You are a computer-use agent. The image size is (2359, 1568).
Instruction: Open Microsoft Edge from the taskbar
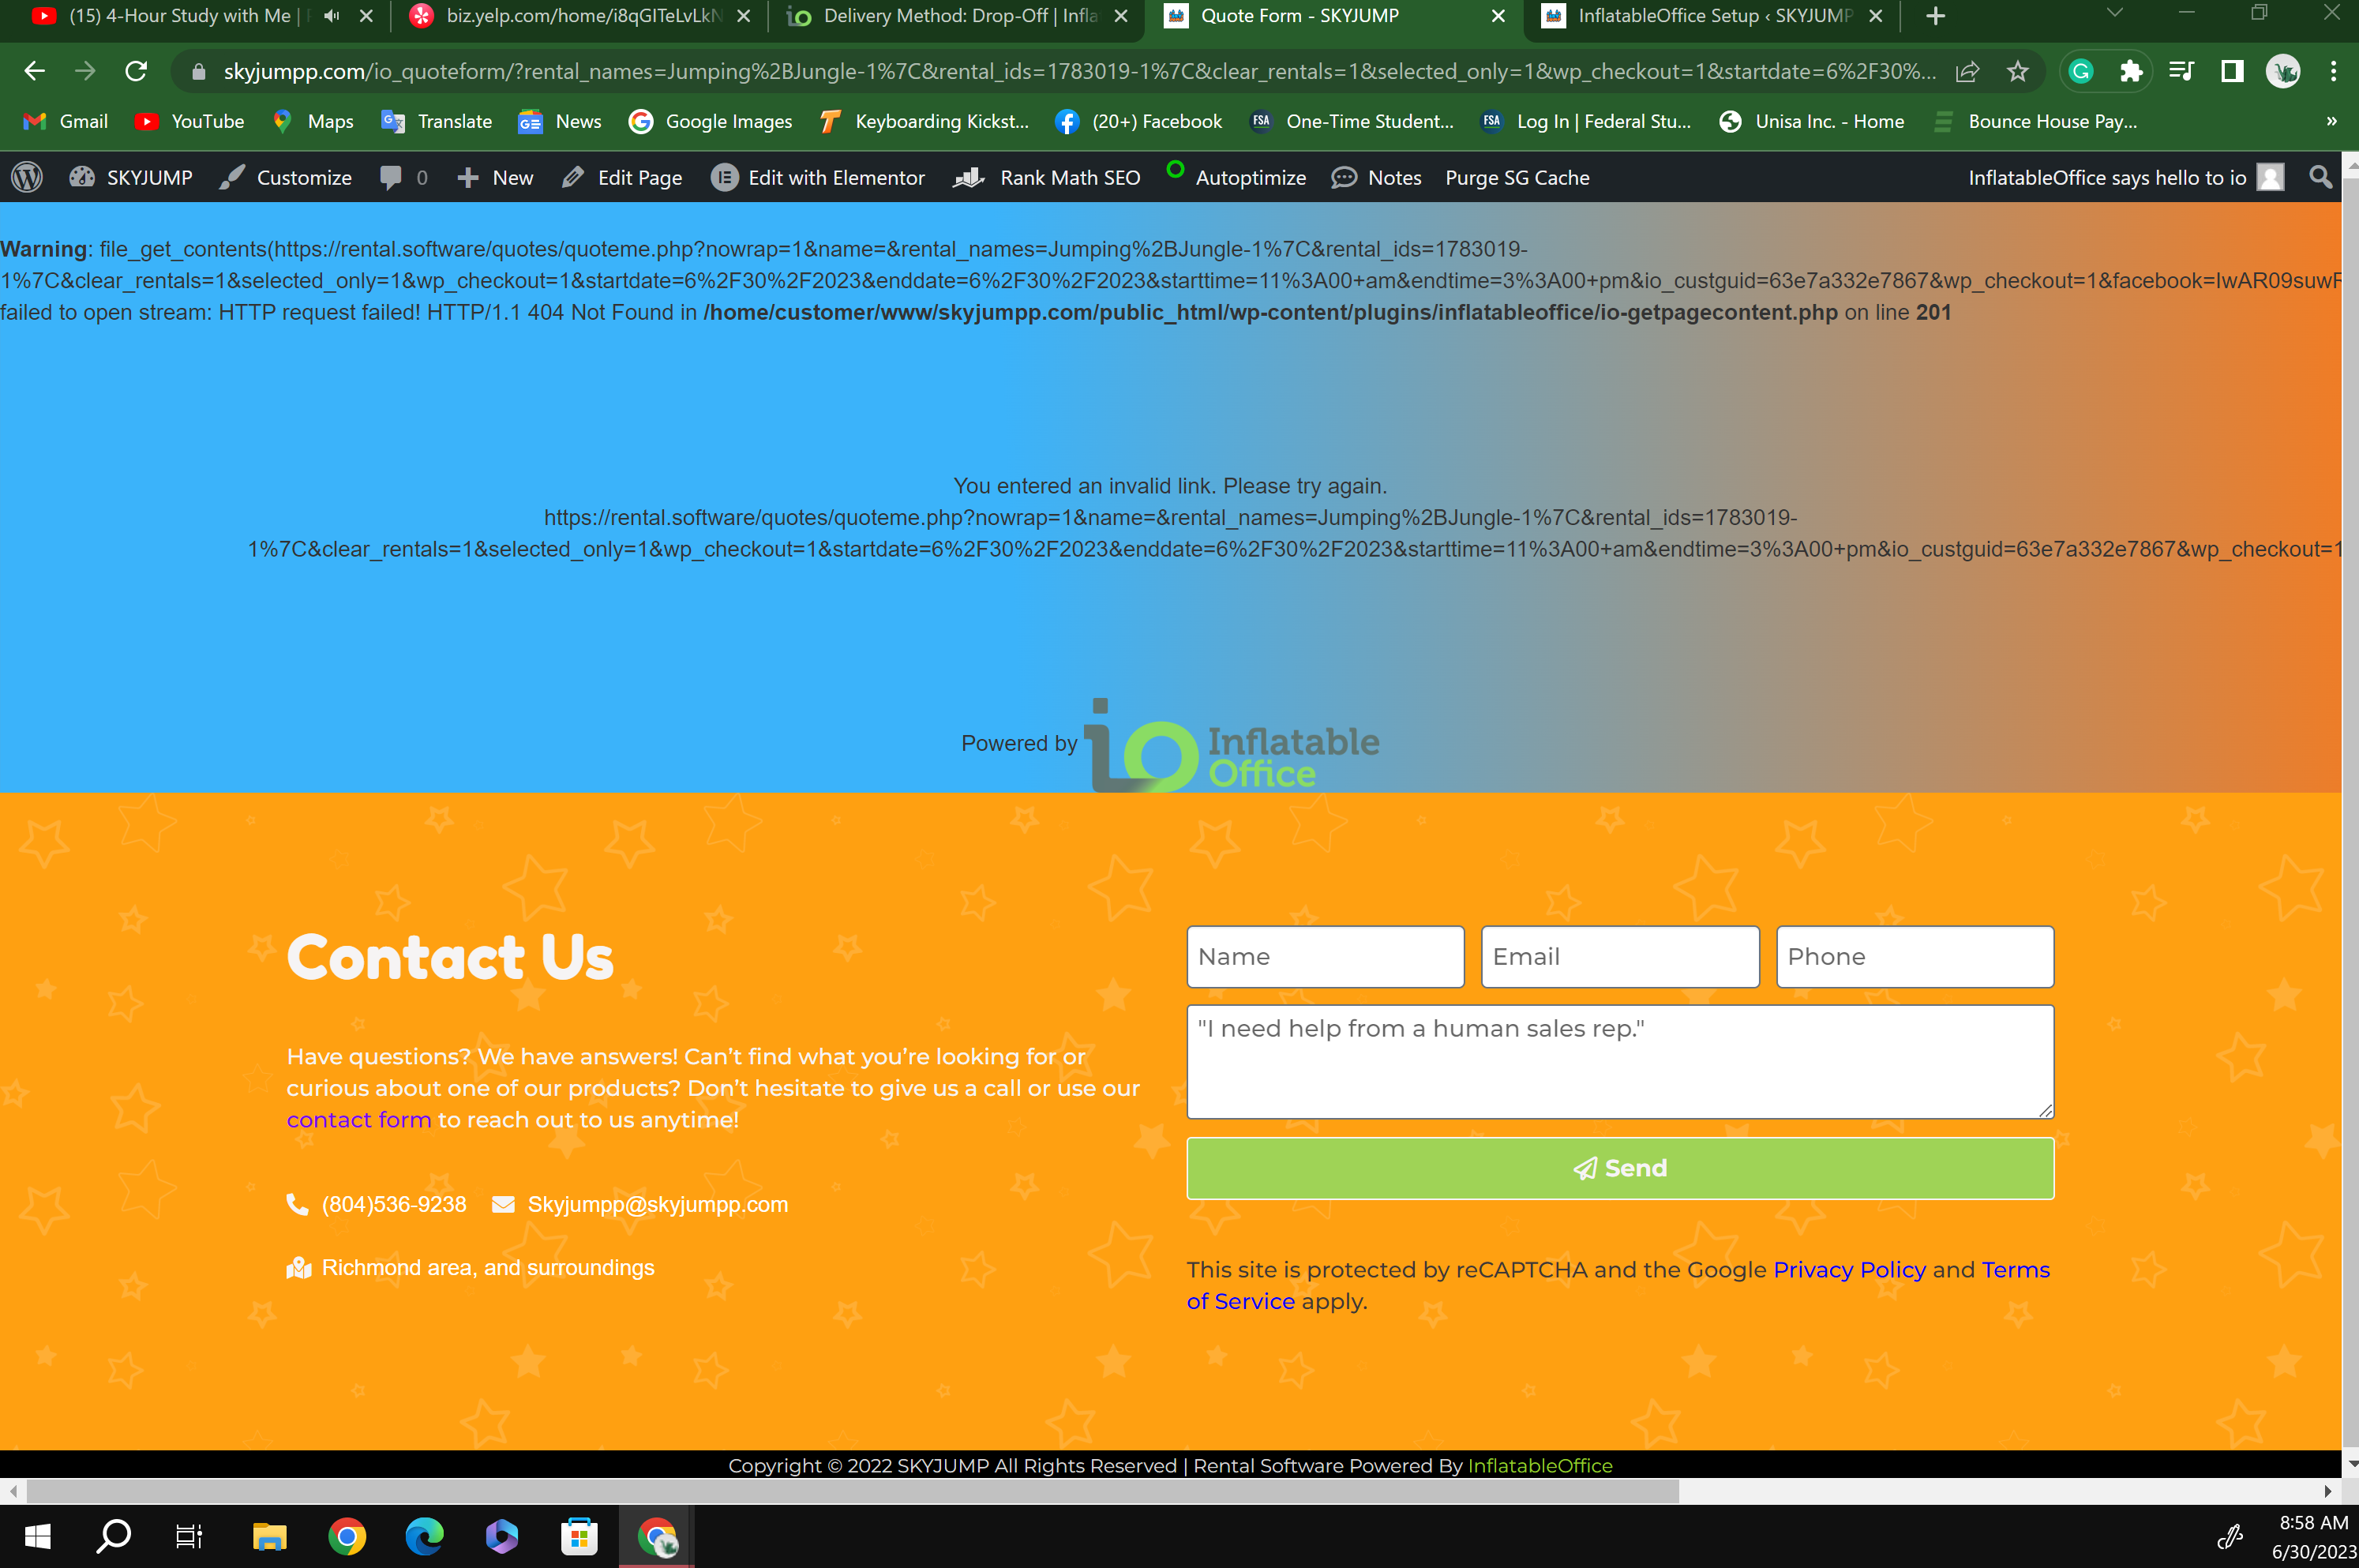pyautogui.click(x=424, y=1536)
